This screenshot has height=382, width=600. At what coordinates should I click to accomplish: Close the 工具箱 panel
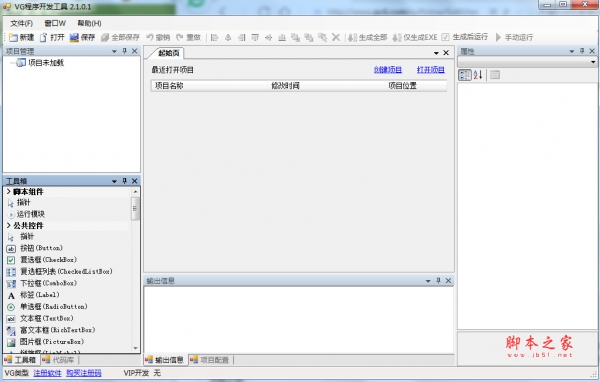point(135,181)
